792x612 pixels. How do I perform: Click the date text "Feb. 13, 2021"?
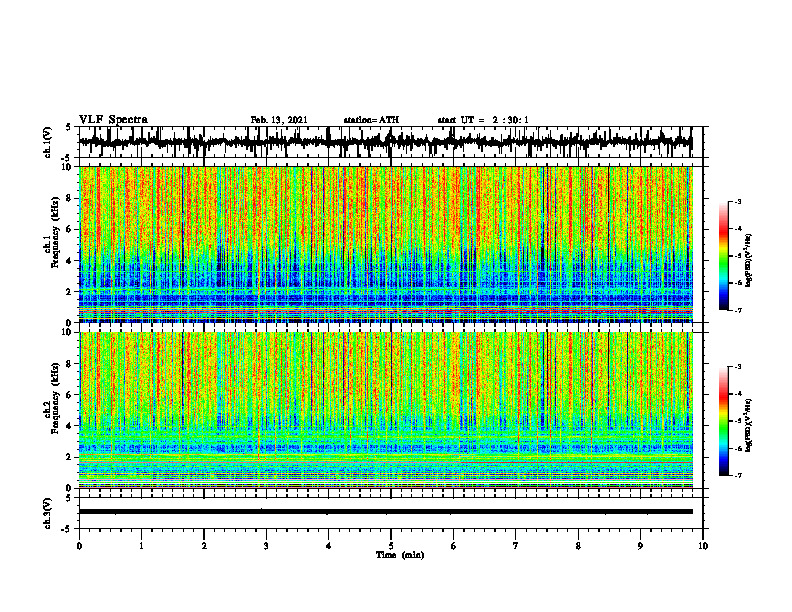coord(279,120)
